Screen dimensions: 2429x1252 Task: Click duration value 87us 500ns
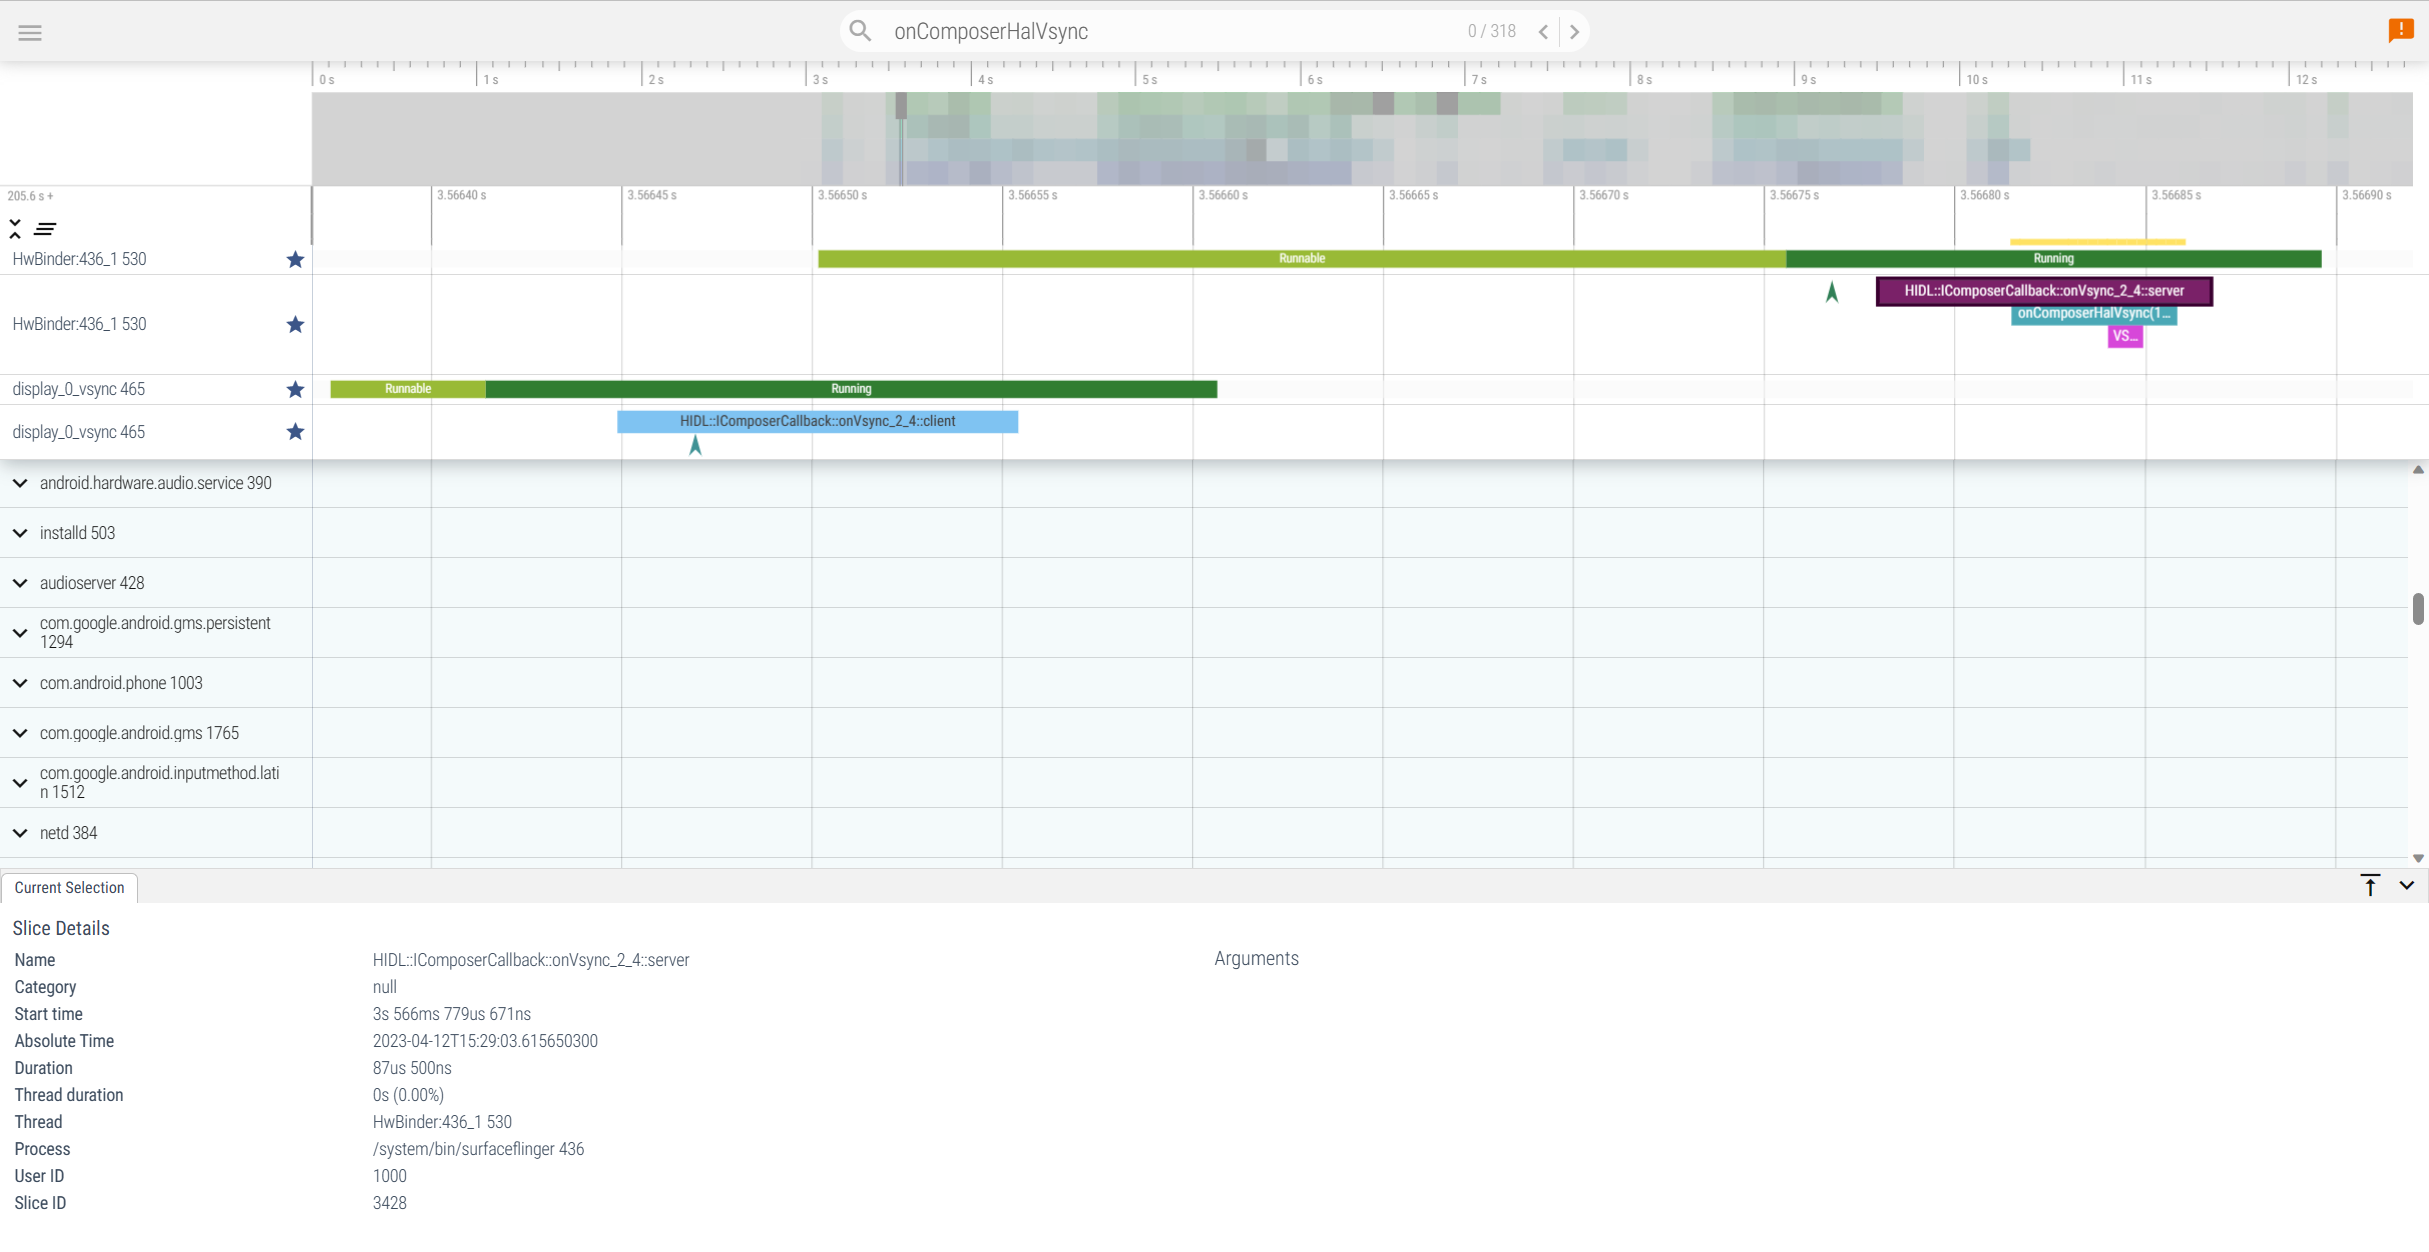(x=412, y=1068)
